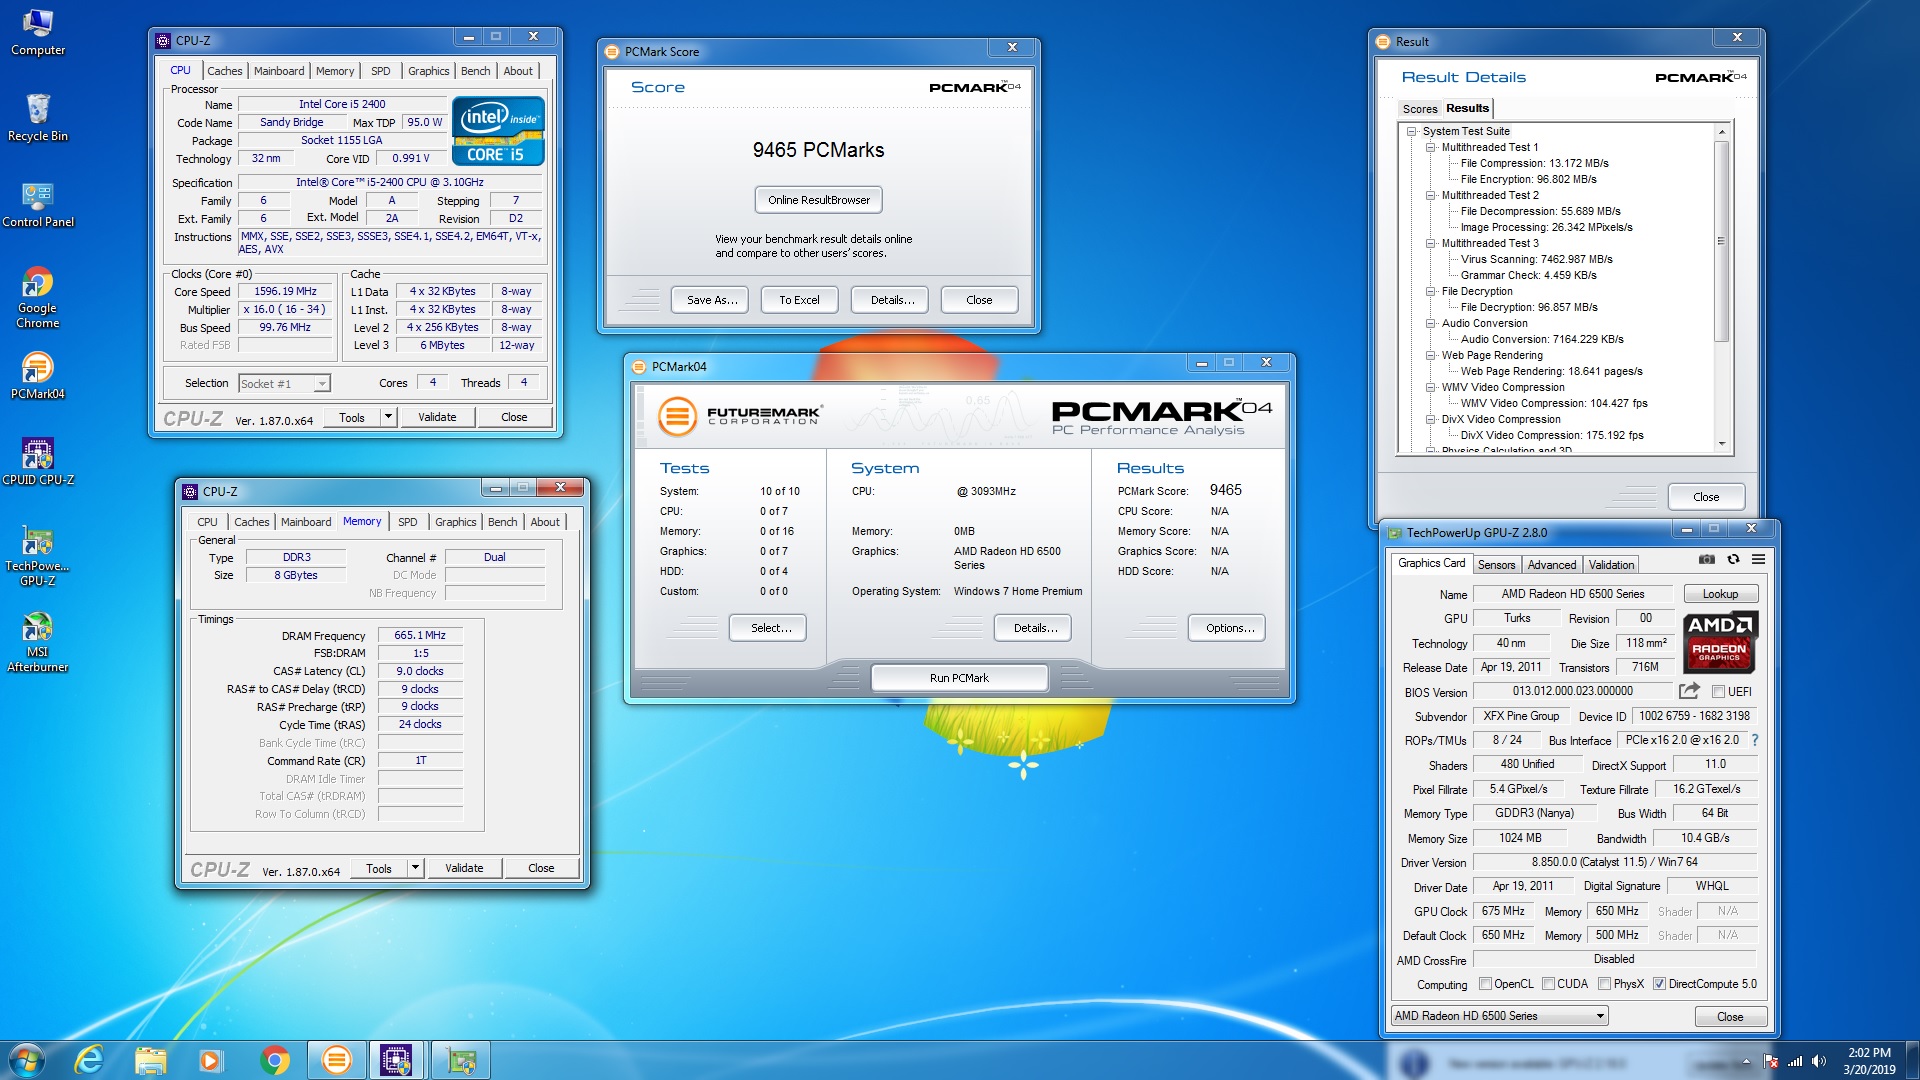Click the BIOS Version field in GPU-Z
Screen dimensions: 1920x1080
(x=1572, y=691)
